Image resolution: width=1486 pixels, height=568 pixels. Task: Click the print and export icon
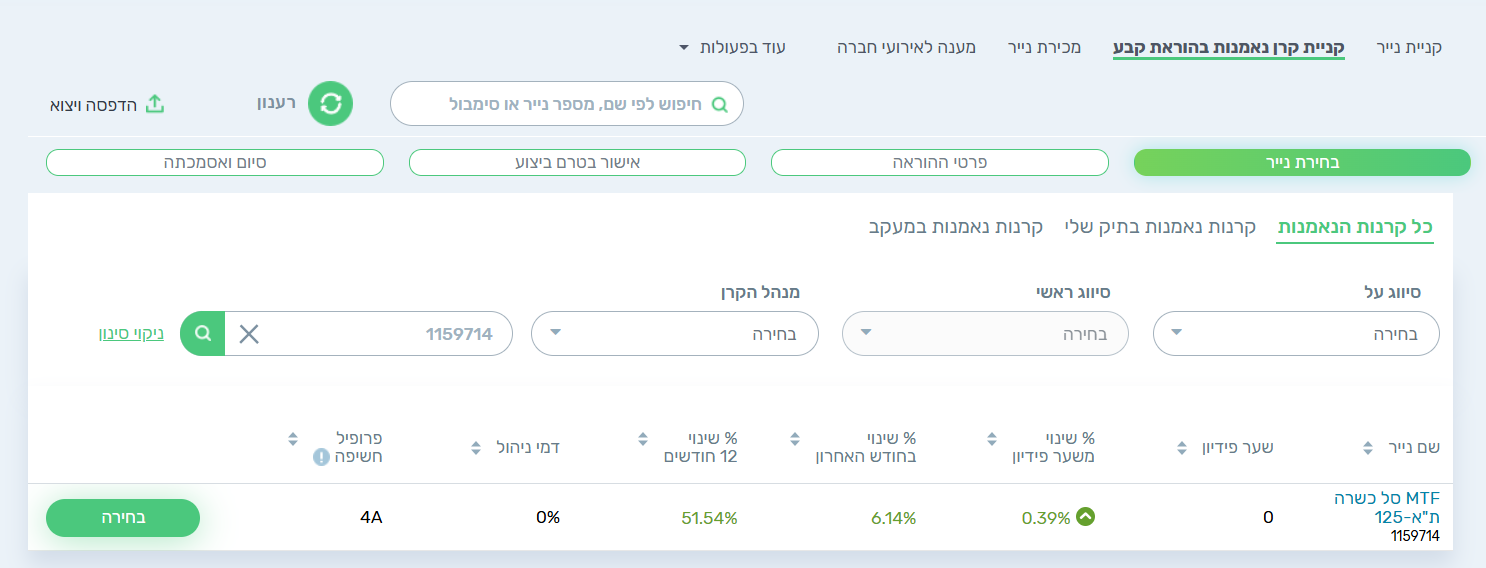[x=154, y=104]
